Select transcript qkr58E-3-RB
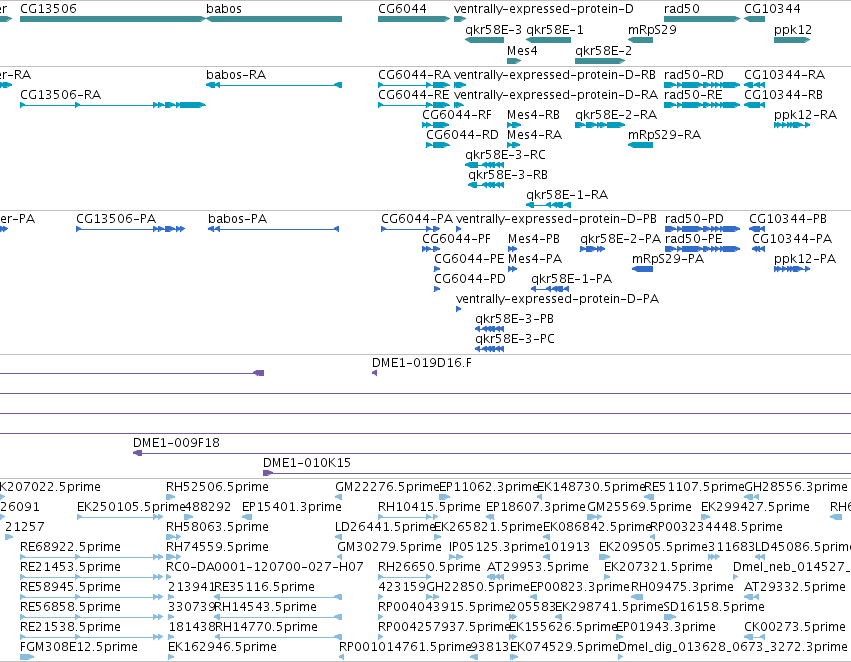 pos(486,185)
